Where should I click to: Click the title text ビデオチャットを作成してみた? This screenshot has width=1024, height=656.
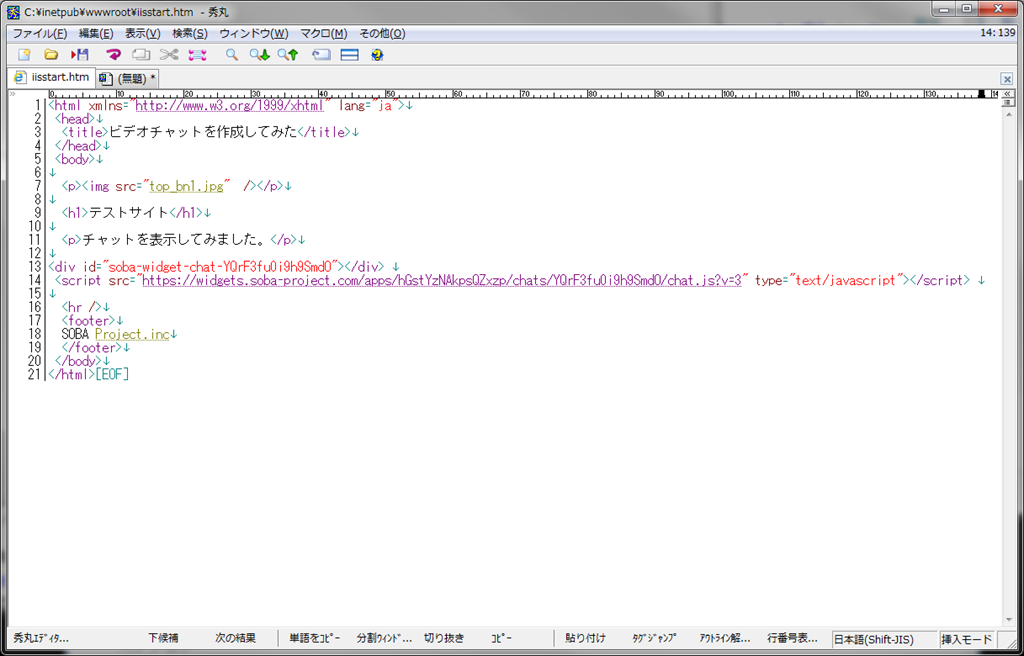point(202,132)
